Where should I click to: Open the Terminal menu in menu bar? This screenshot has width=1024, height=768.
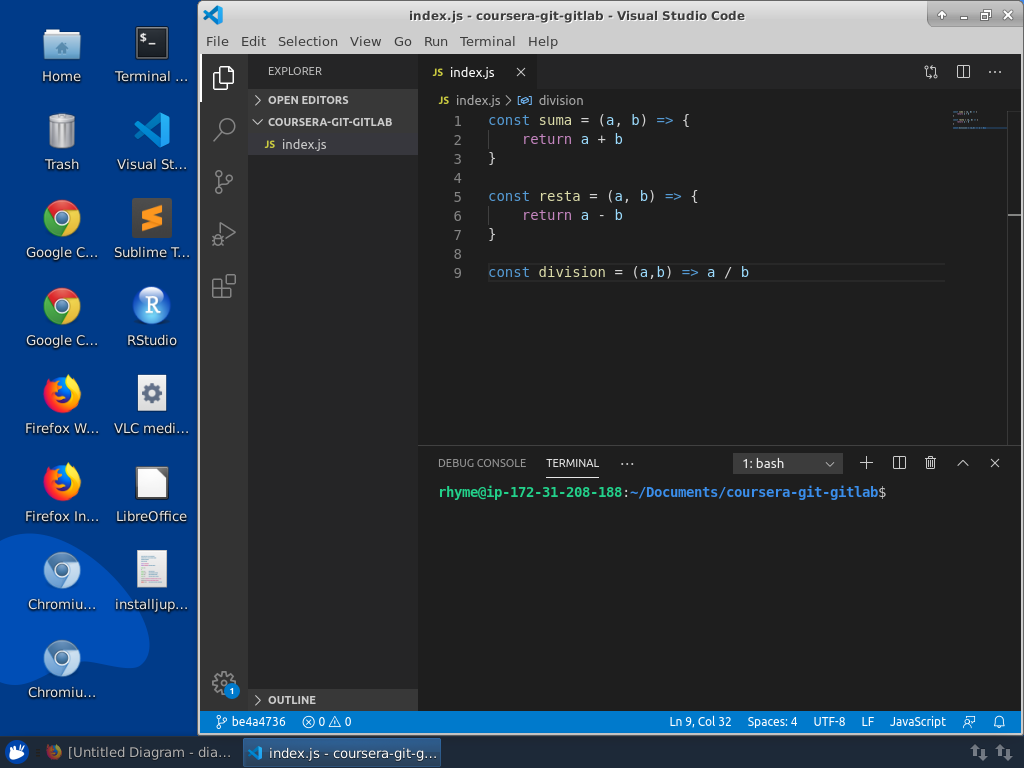pyautogui.click(x=487, y=41)
